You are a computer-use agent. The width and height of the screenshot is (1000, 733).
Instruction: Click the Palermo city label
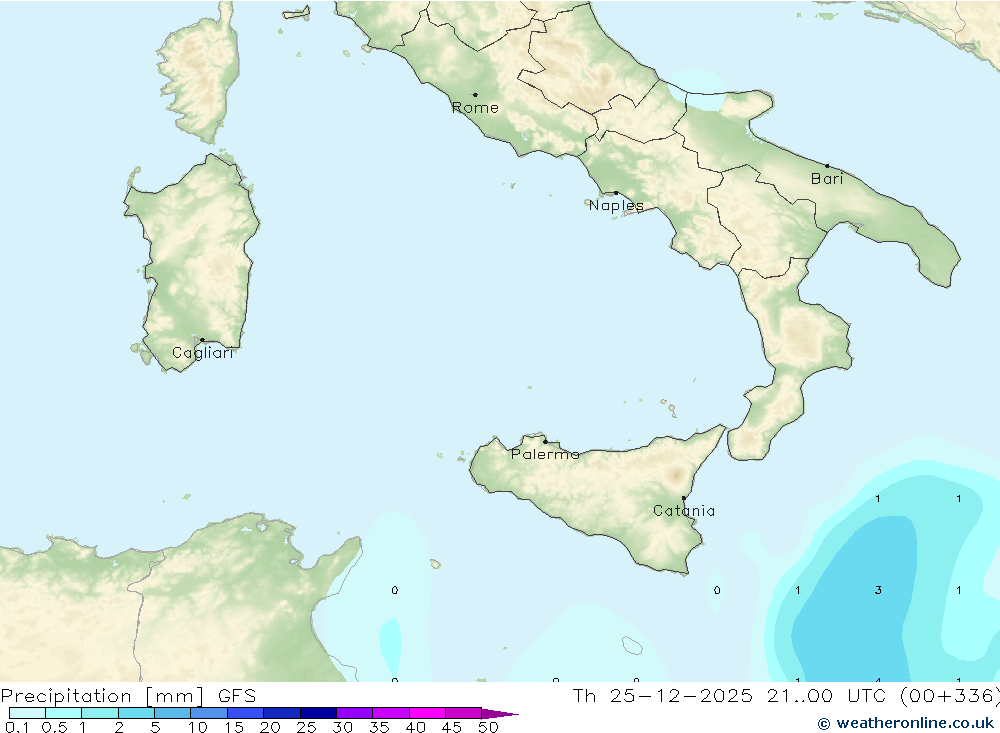[545, 454]
